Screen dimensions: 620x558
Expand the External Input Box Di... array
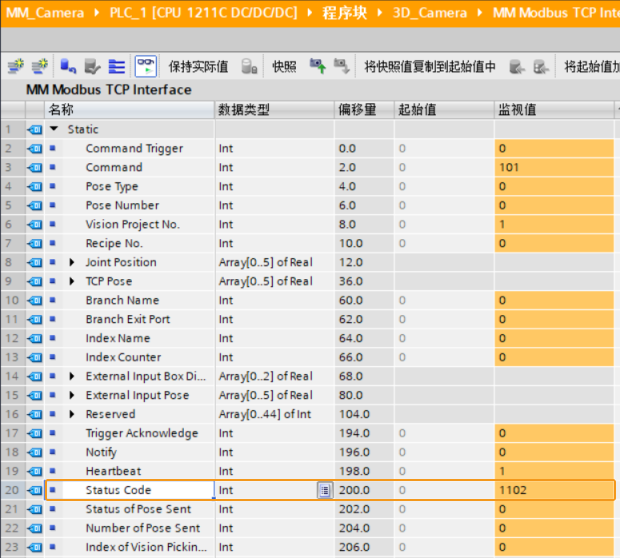72,376
